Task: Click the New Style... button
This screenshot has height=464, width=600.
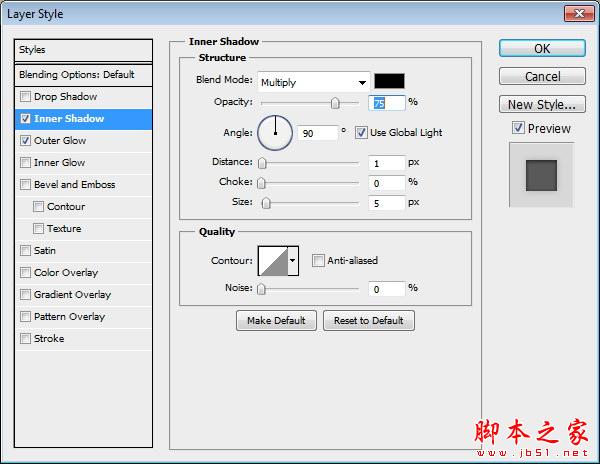Action: coord(542,104)
